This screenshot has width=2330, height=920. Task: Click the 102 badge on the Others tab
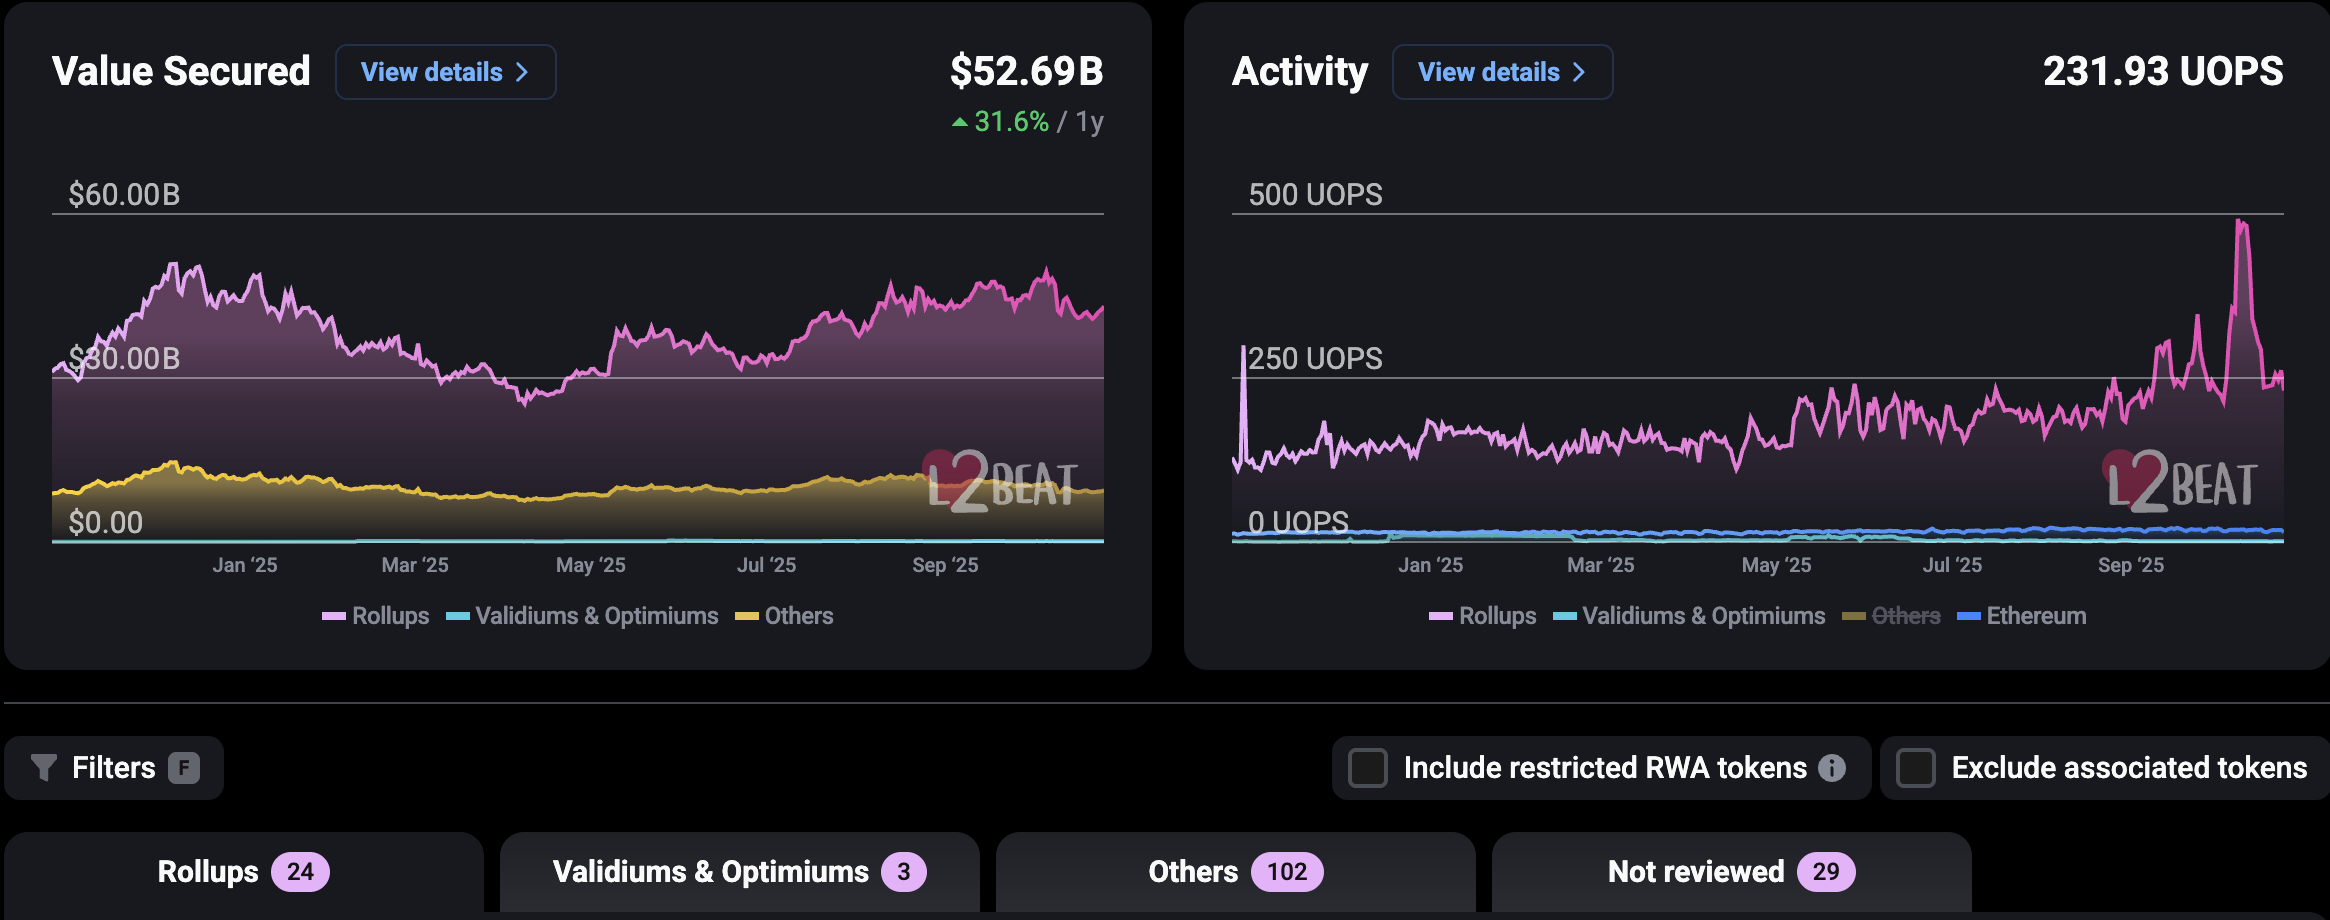1289,871
